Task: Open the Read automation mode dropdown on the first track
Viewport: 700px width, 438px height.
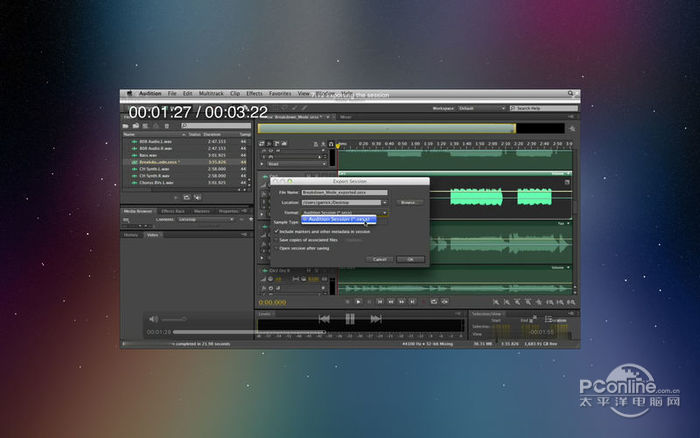Action: [x=296, y=164]
